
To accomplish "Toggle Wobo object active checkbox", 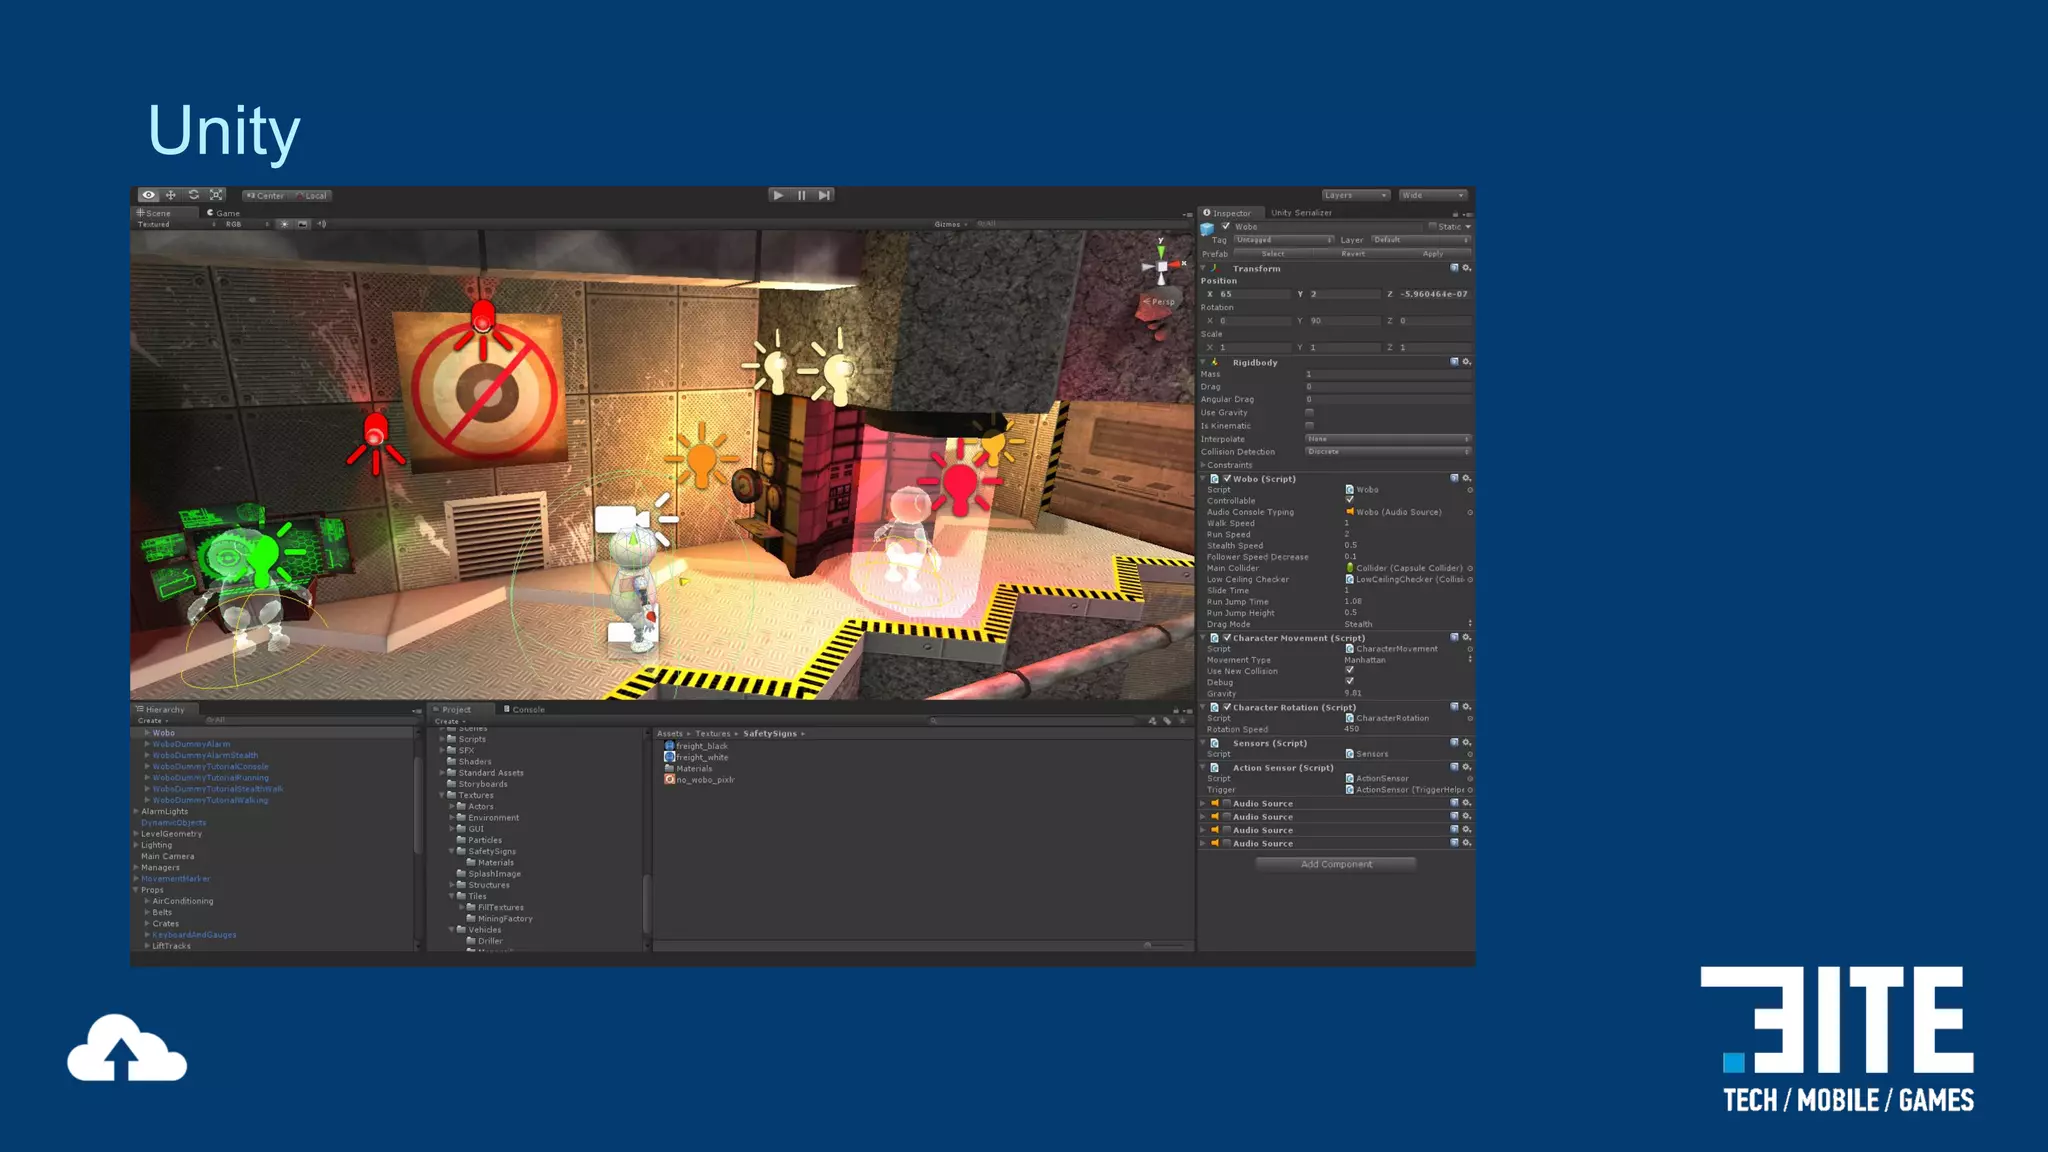I will click(1226, 226).
